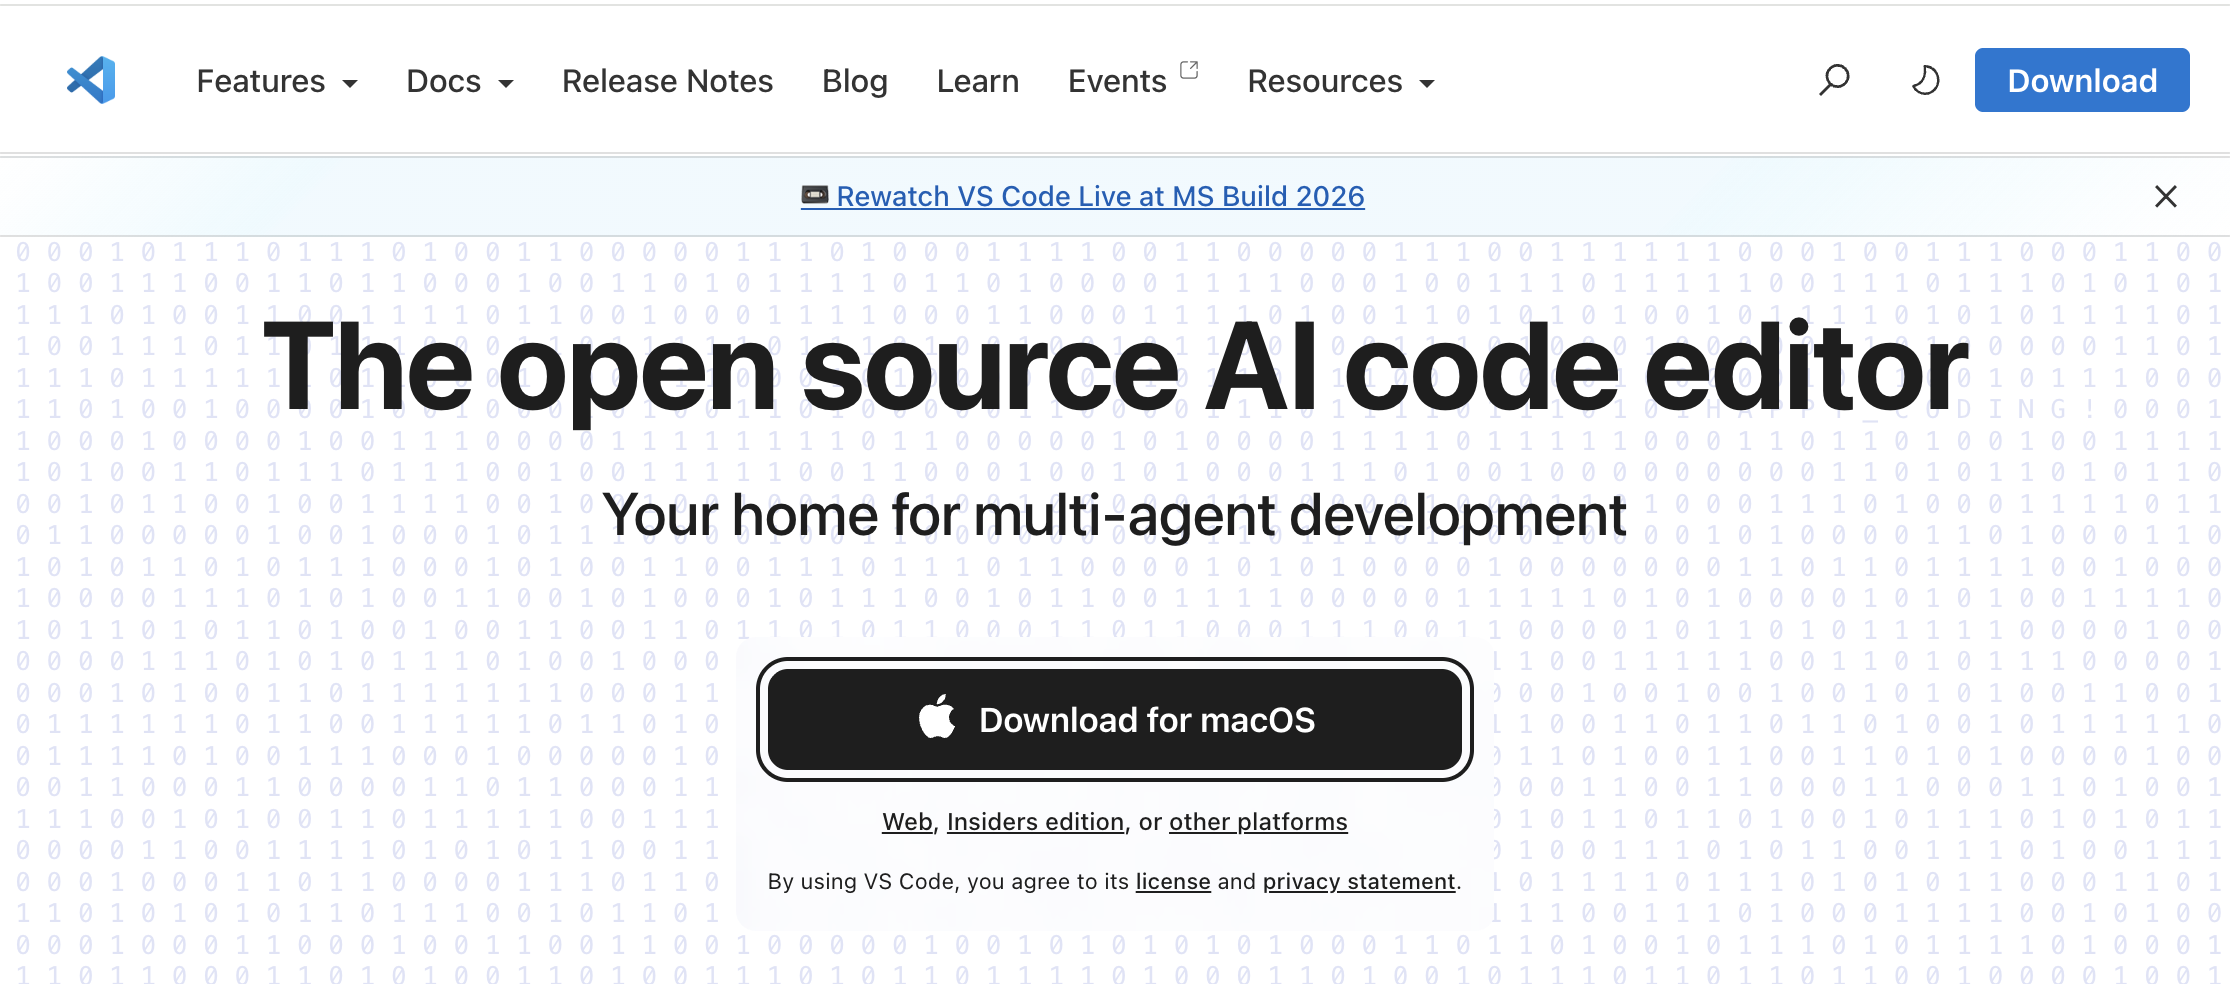The height and width of the screenshot is (984, 2230).
Task: Open the other platforms link
Action: pyautogui.click(x=1258, y=822)
